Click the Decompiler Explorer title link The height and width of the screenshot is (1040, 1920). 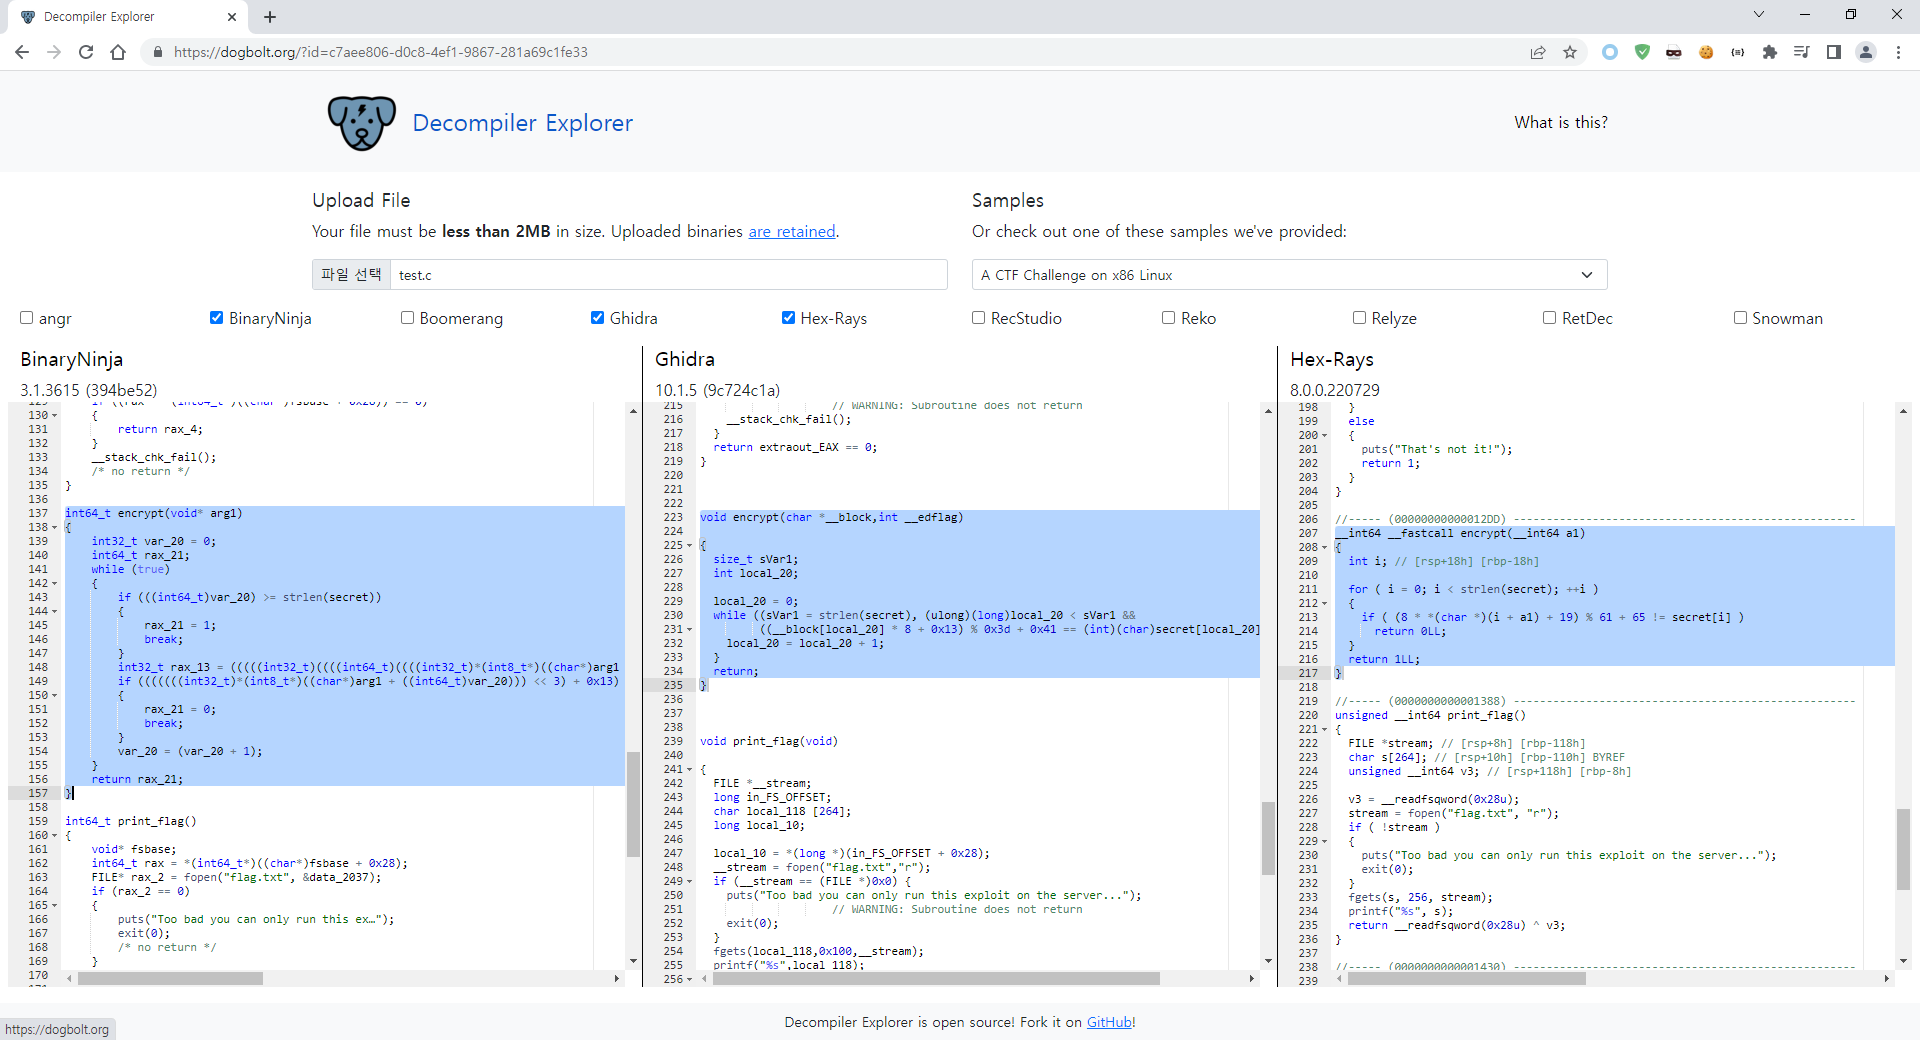coord(522,123)
